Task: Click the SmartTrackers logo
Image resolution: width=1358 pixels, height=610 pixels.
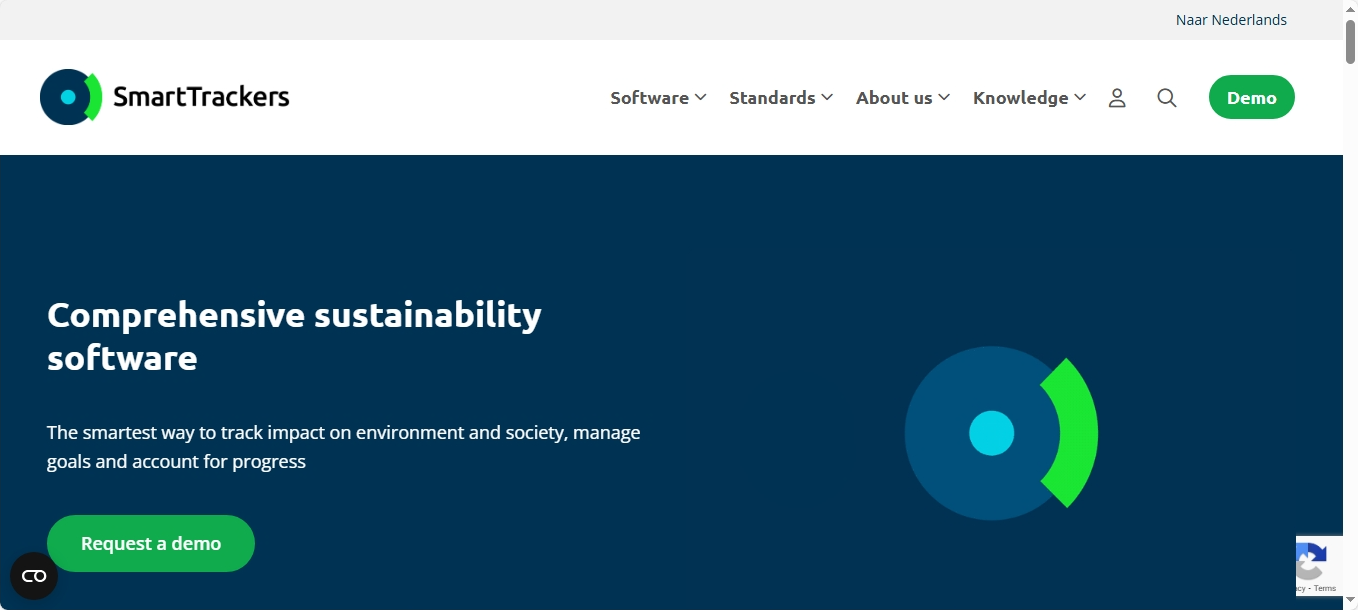Action: (165, 97)
